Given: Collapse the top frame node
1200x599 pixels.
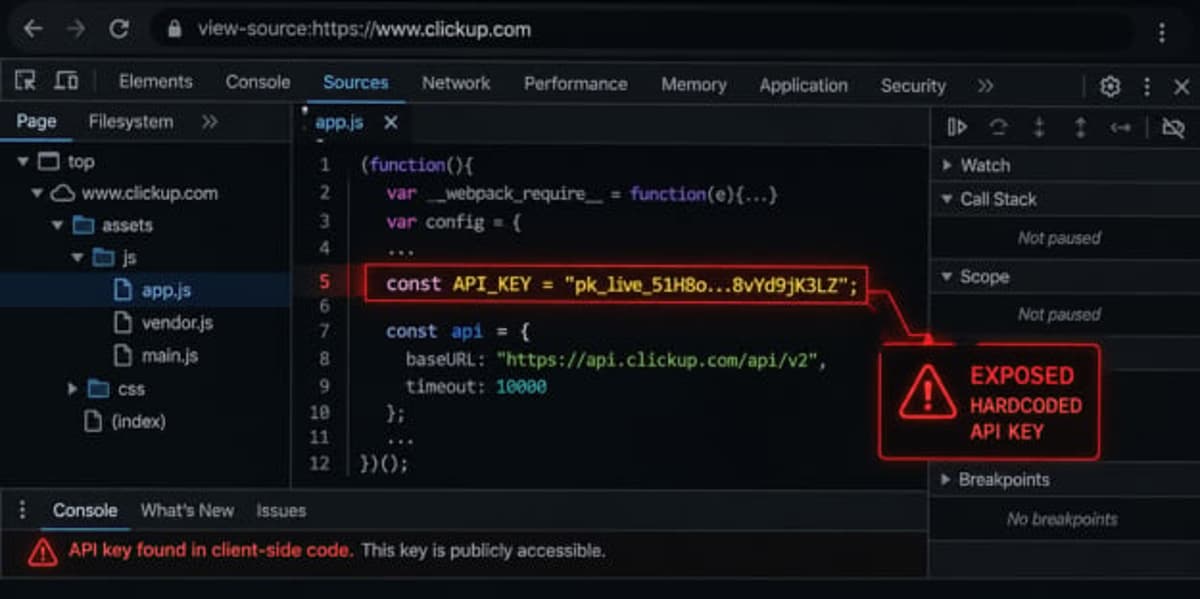Looking at the screenshot, I should 23,161.
